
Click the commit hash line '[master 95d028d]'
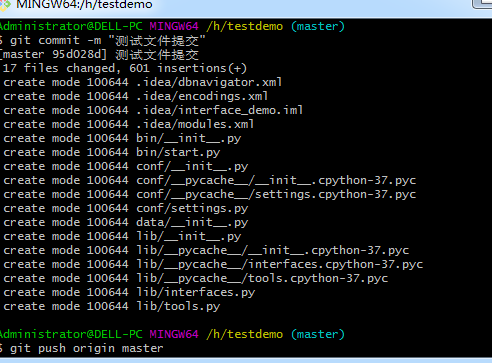[99, 55]
